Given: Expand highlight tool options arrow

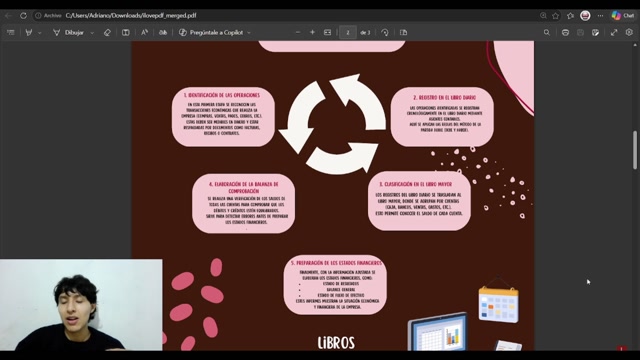Looking at the screenshot, I should [40, 33].
